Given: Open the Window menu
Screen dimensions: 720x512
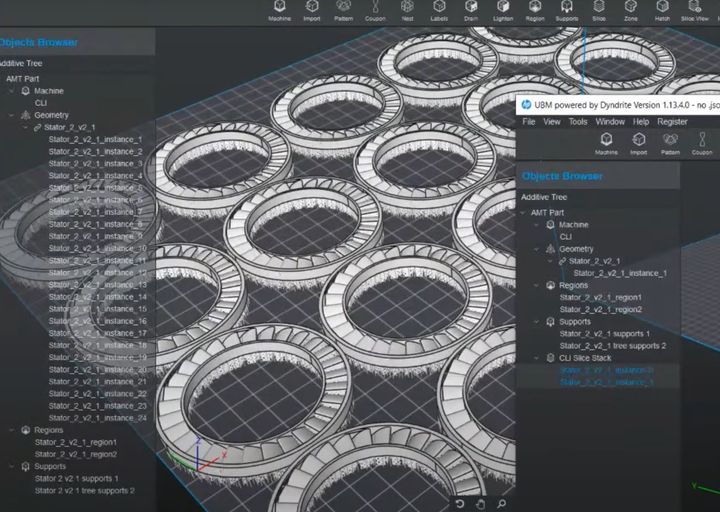Looking at the screenshot, I should [x=610, y=122].
